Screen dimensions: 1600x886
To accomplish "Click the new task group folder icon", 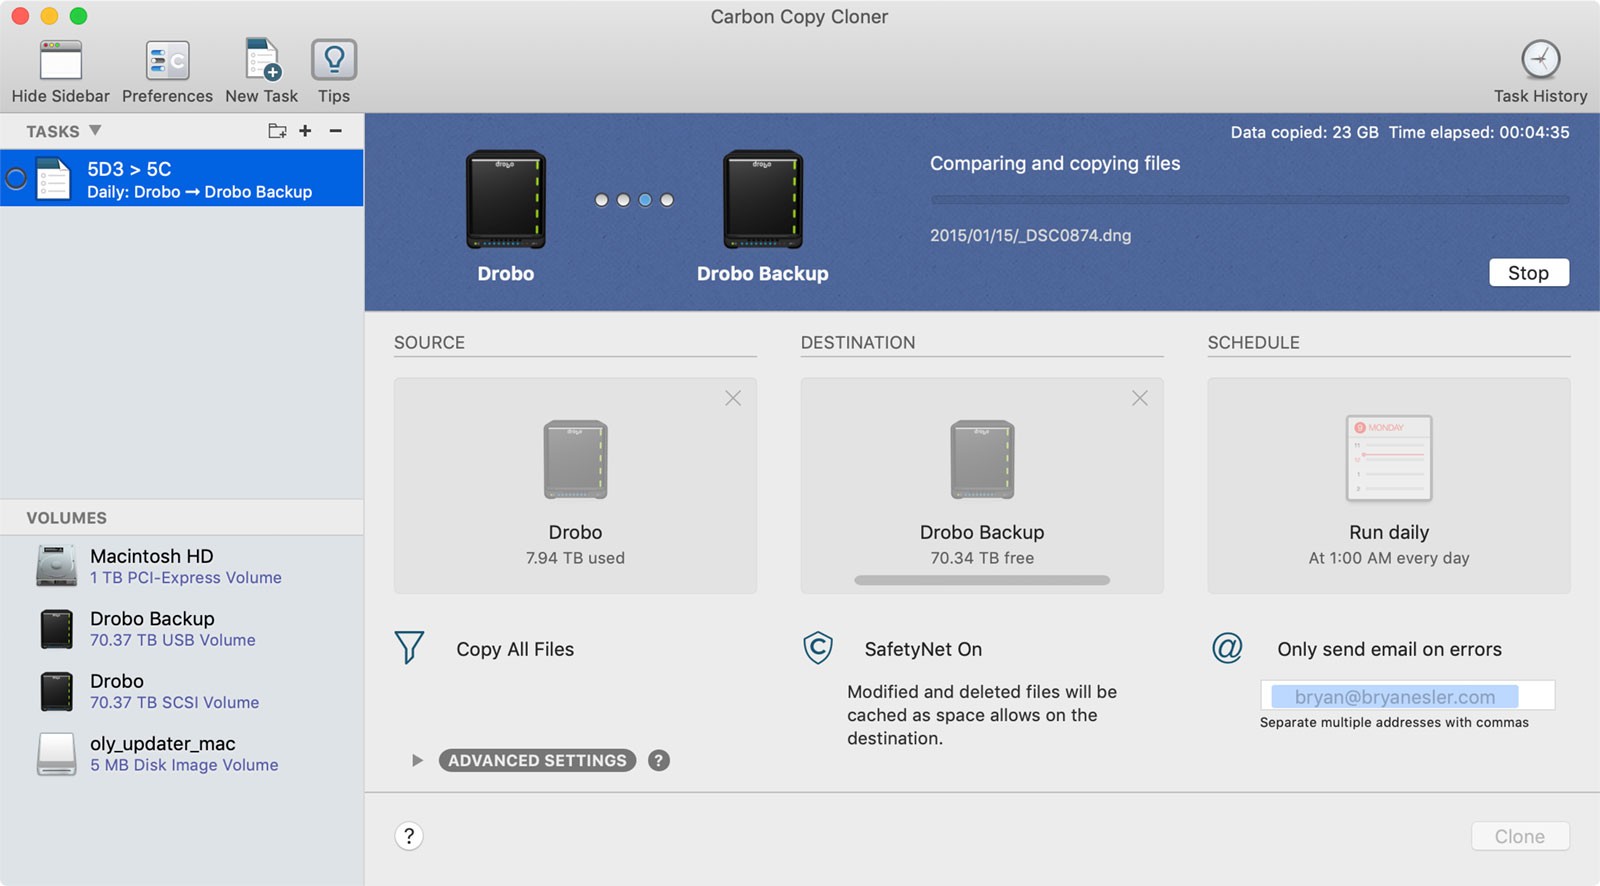I will click(x=277, y=131).
